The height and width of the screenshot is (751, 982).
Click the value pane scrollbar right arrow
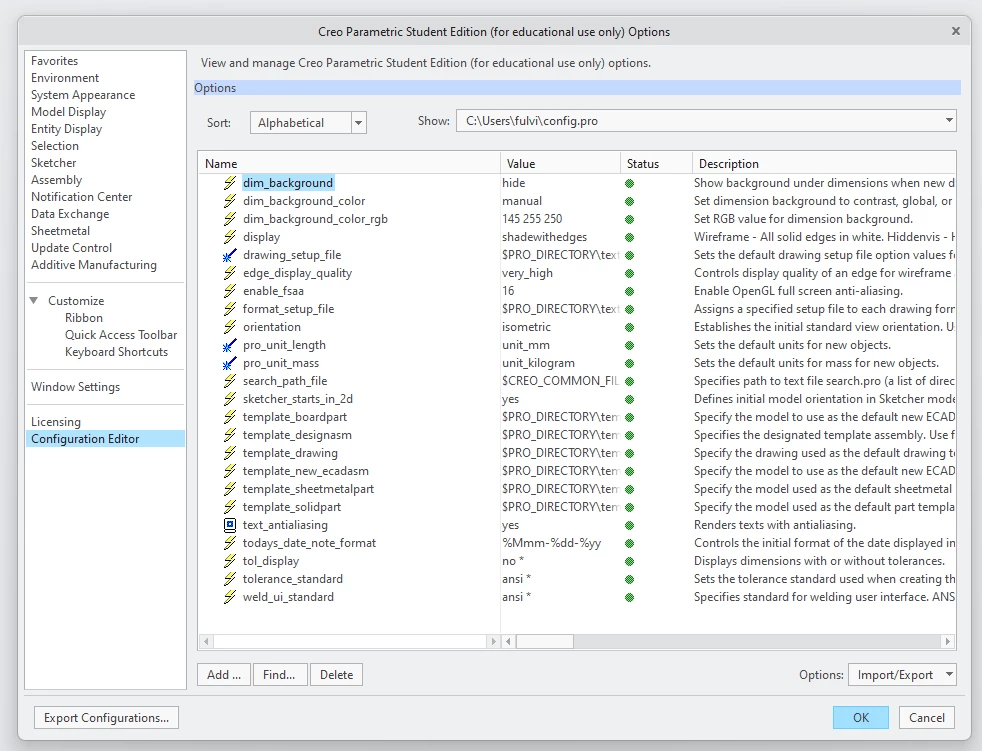pyautogui.click(x=948, y=641)
